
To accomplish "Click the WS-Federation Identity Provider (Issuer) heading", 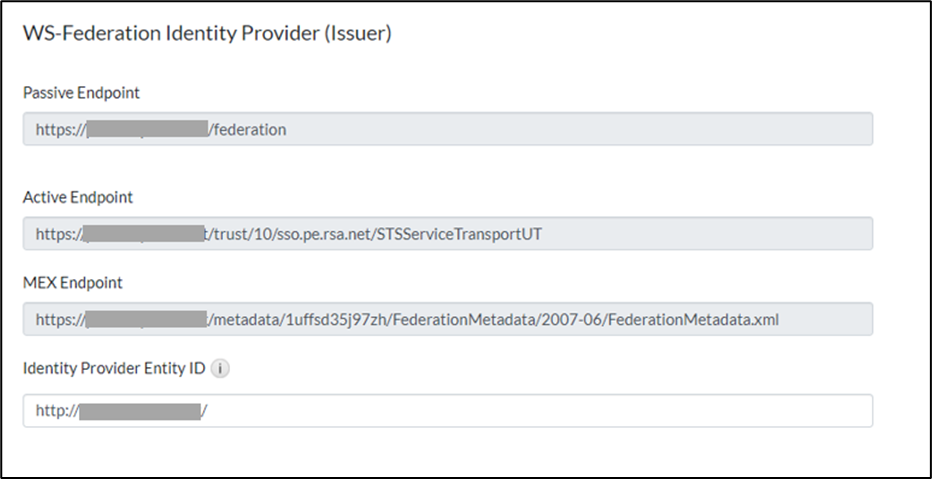I will click(207, 33).
